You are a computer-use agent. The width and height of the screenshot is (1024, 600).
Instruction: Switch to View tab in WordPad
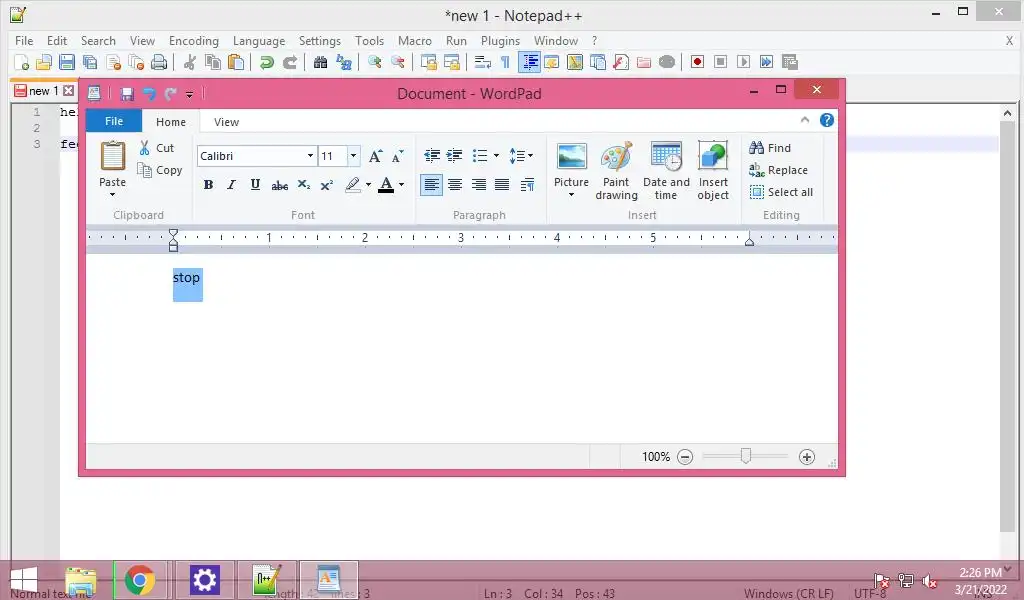(x=226, y=122)
